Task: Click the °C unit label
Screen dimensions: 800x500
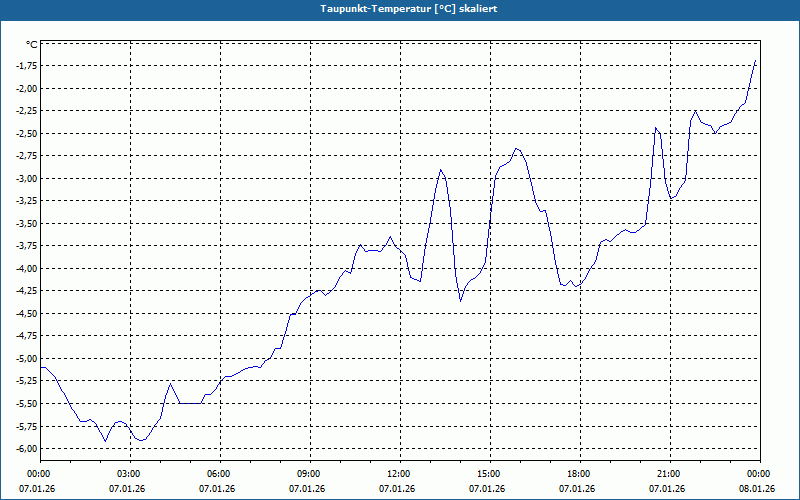Action: click(32, 44)
